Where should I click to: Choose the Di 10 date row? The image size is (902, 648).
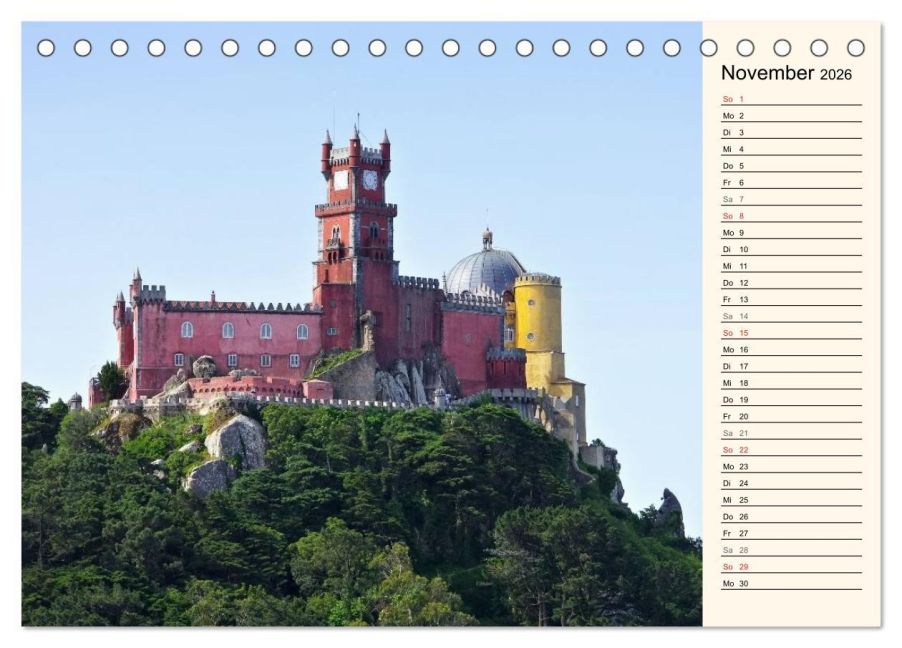point(792,249)
